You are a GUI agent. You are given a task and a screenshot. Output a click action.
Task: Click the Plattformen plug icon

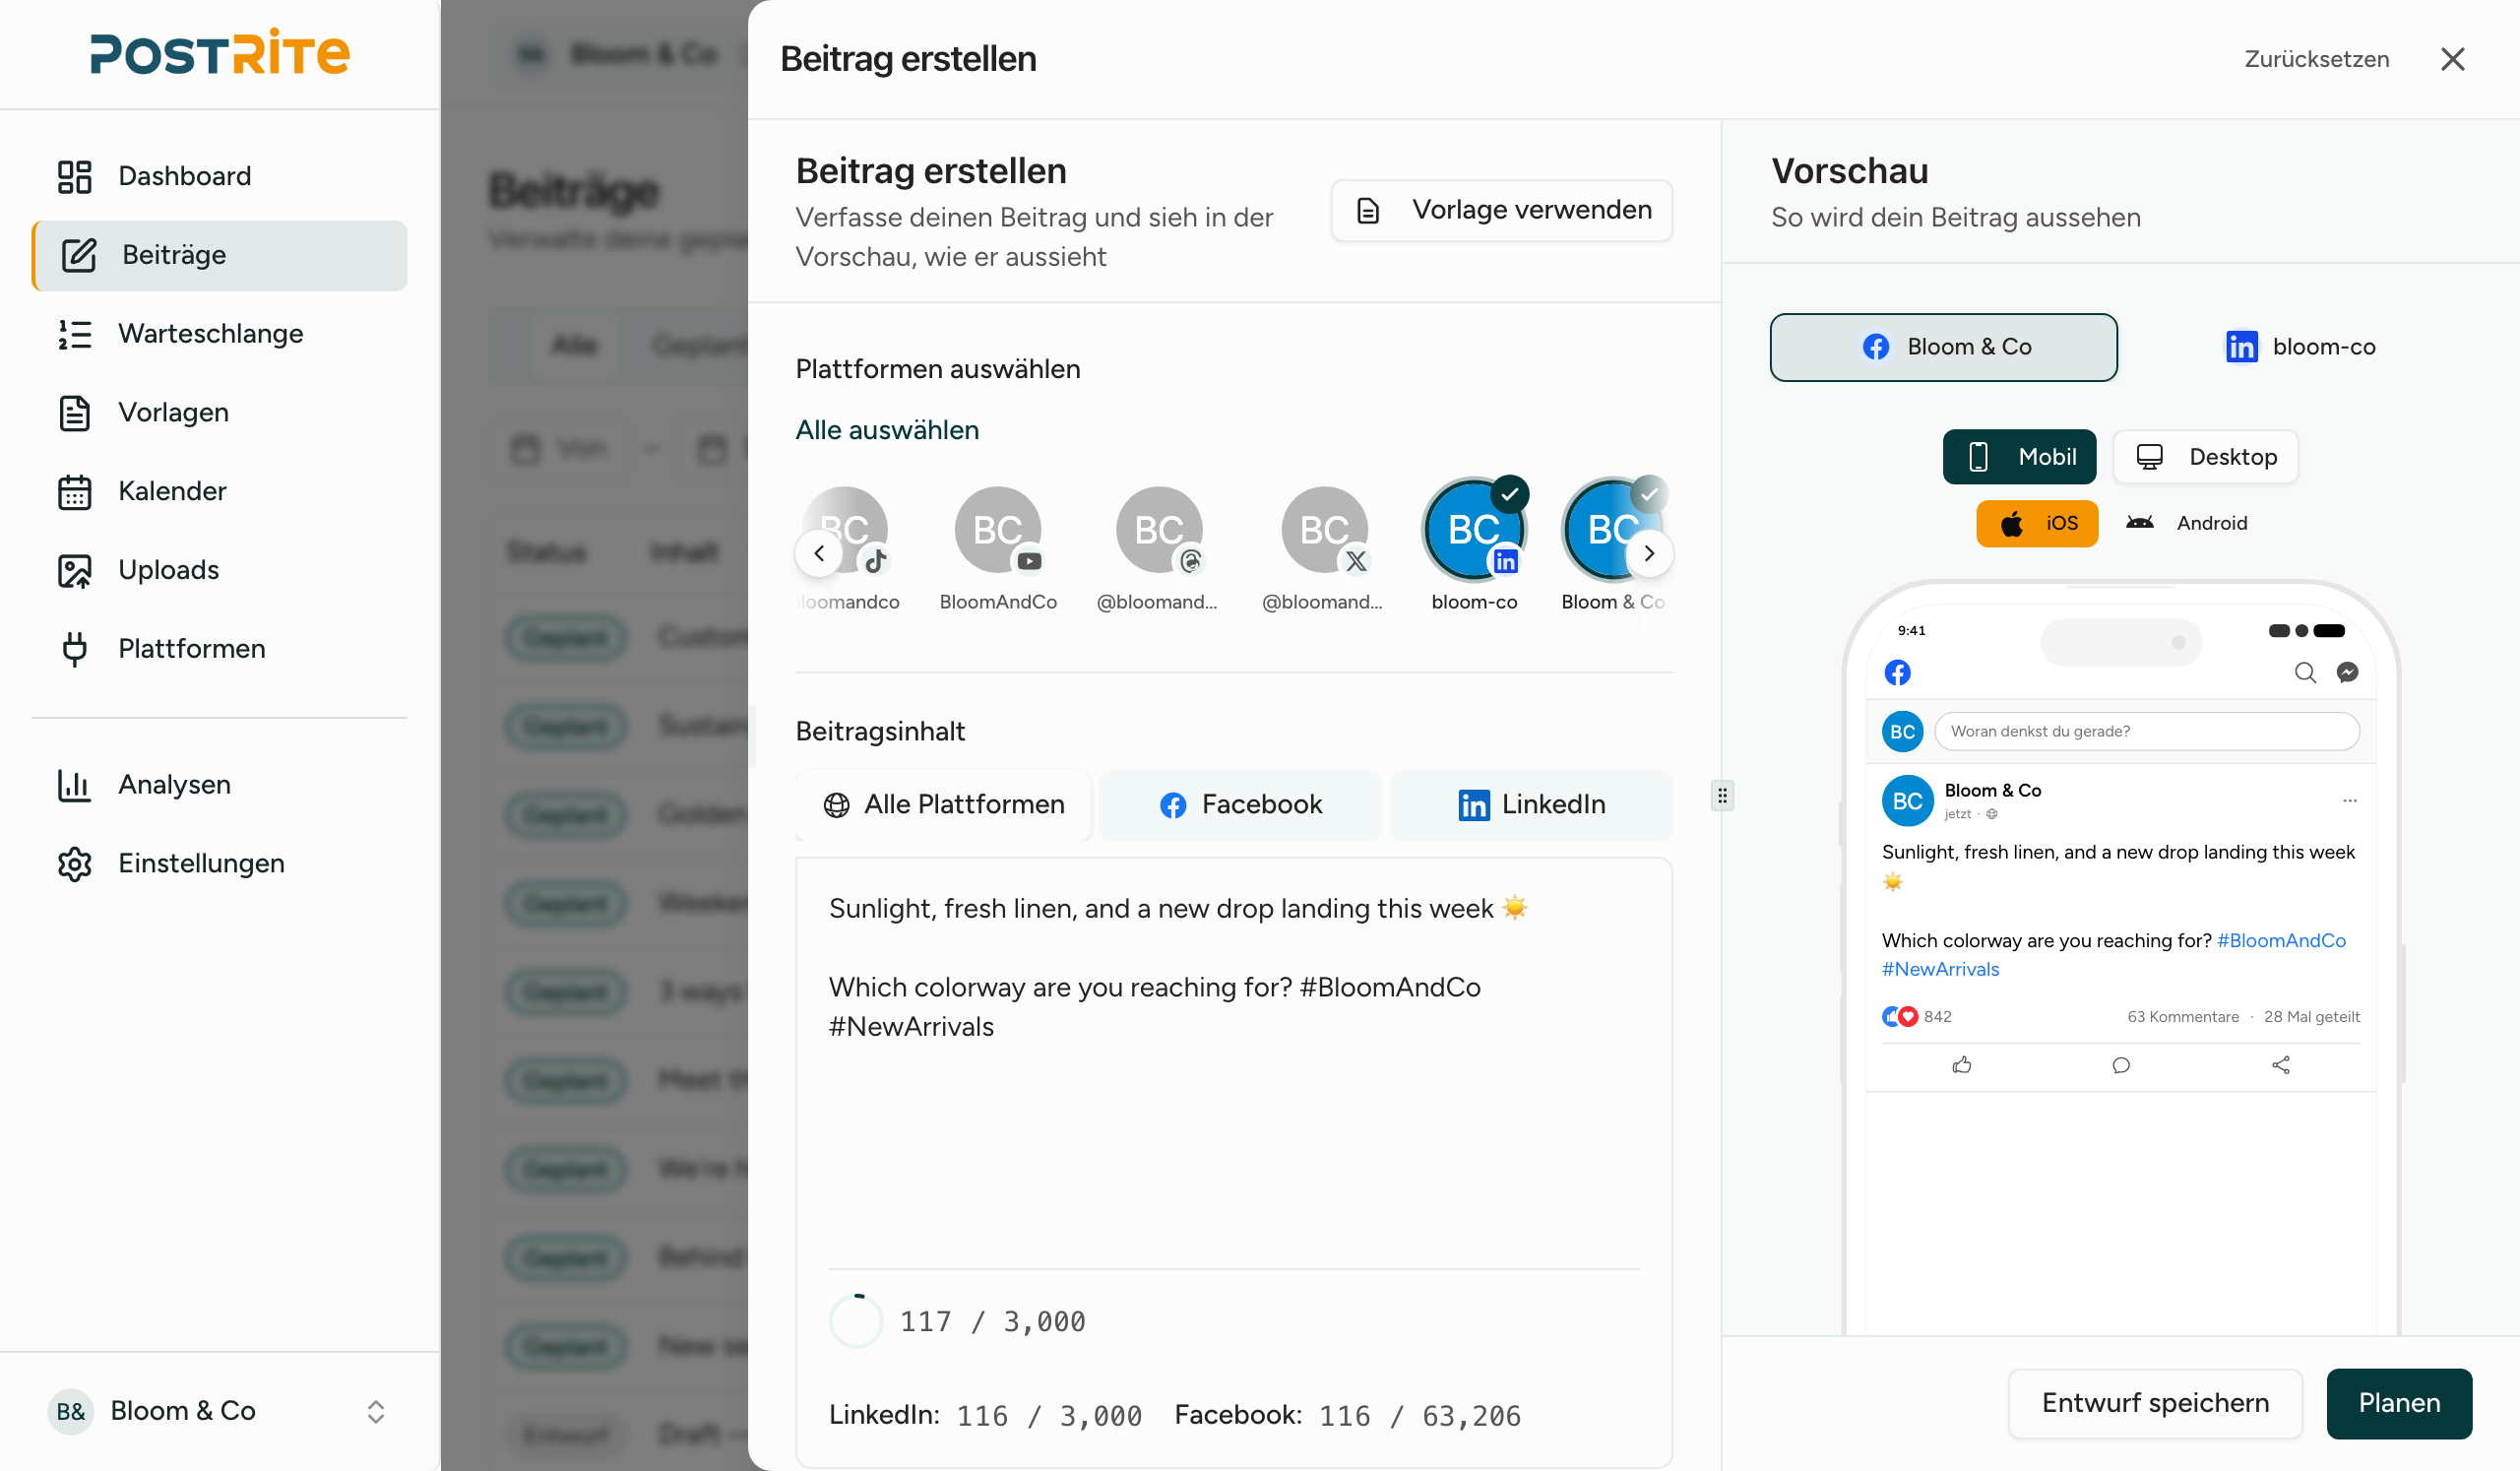click(x=75, y=648)
